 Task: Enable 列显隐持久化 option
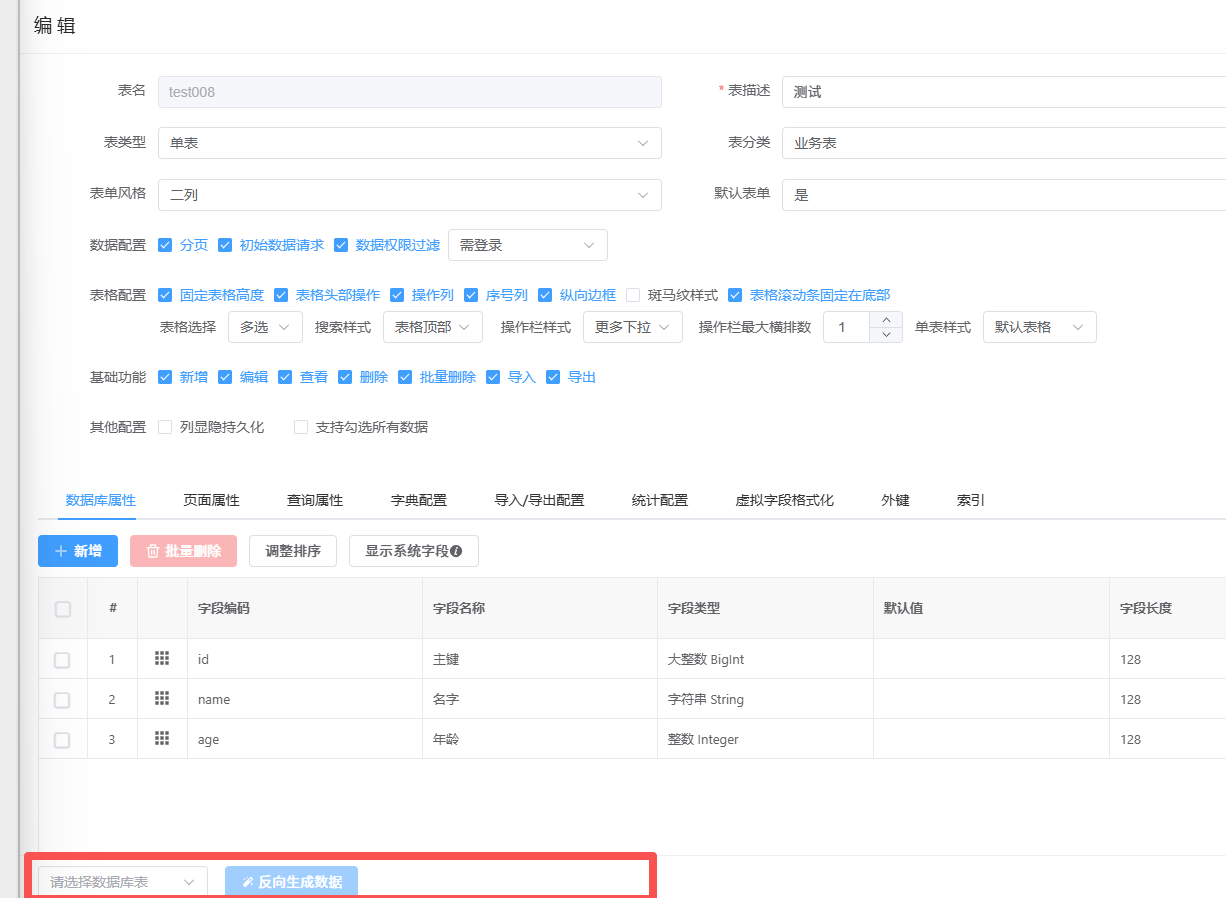(x=166, y=427)
